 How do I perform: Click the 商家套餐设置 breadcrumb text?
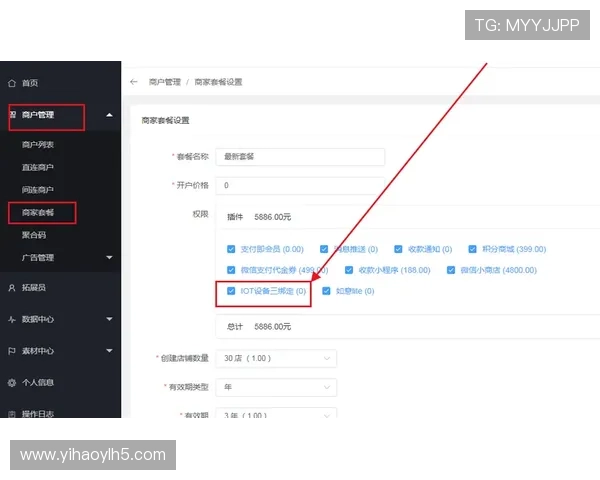[218, 82]
